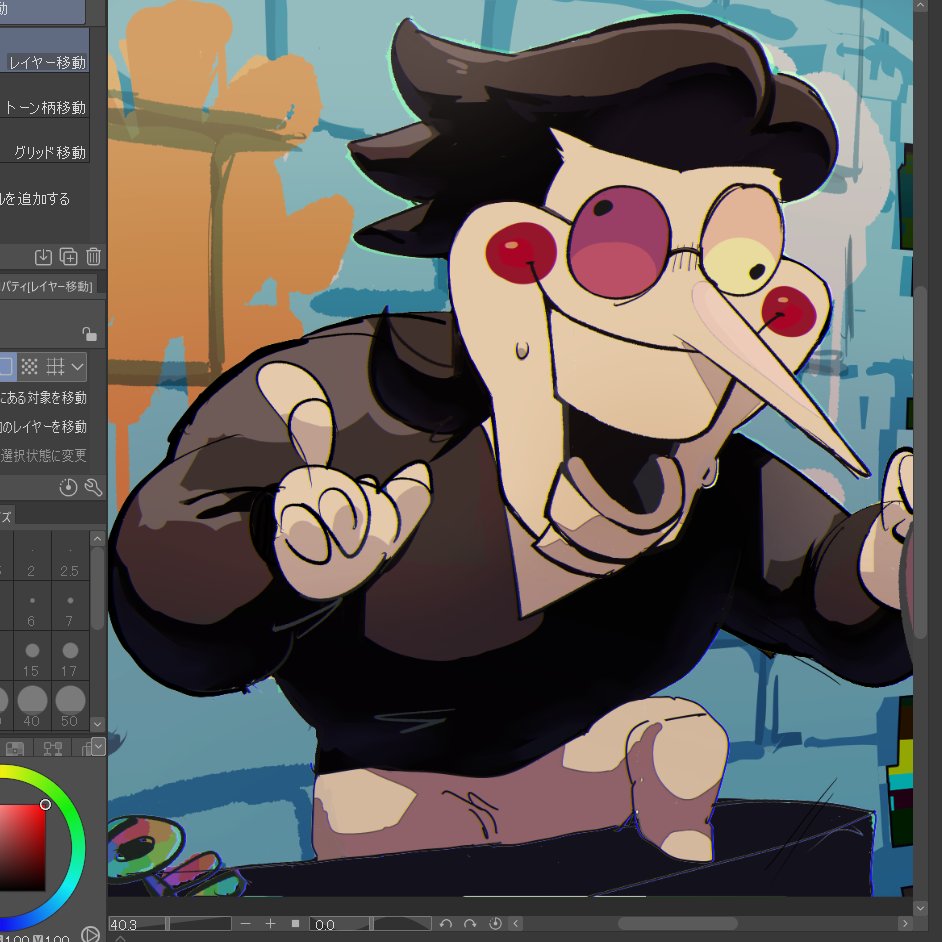Click the horizontal scrollbar left arrow
This screenshot has height=942, width=942.
(x=515, y=923)
